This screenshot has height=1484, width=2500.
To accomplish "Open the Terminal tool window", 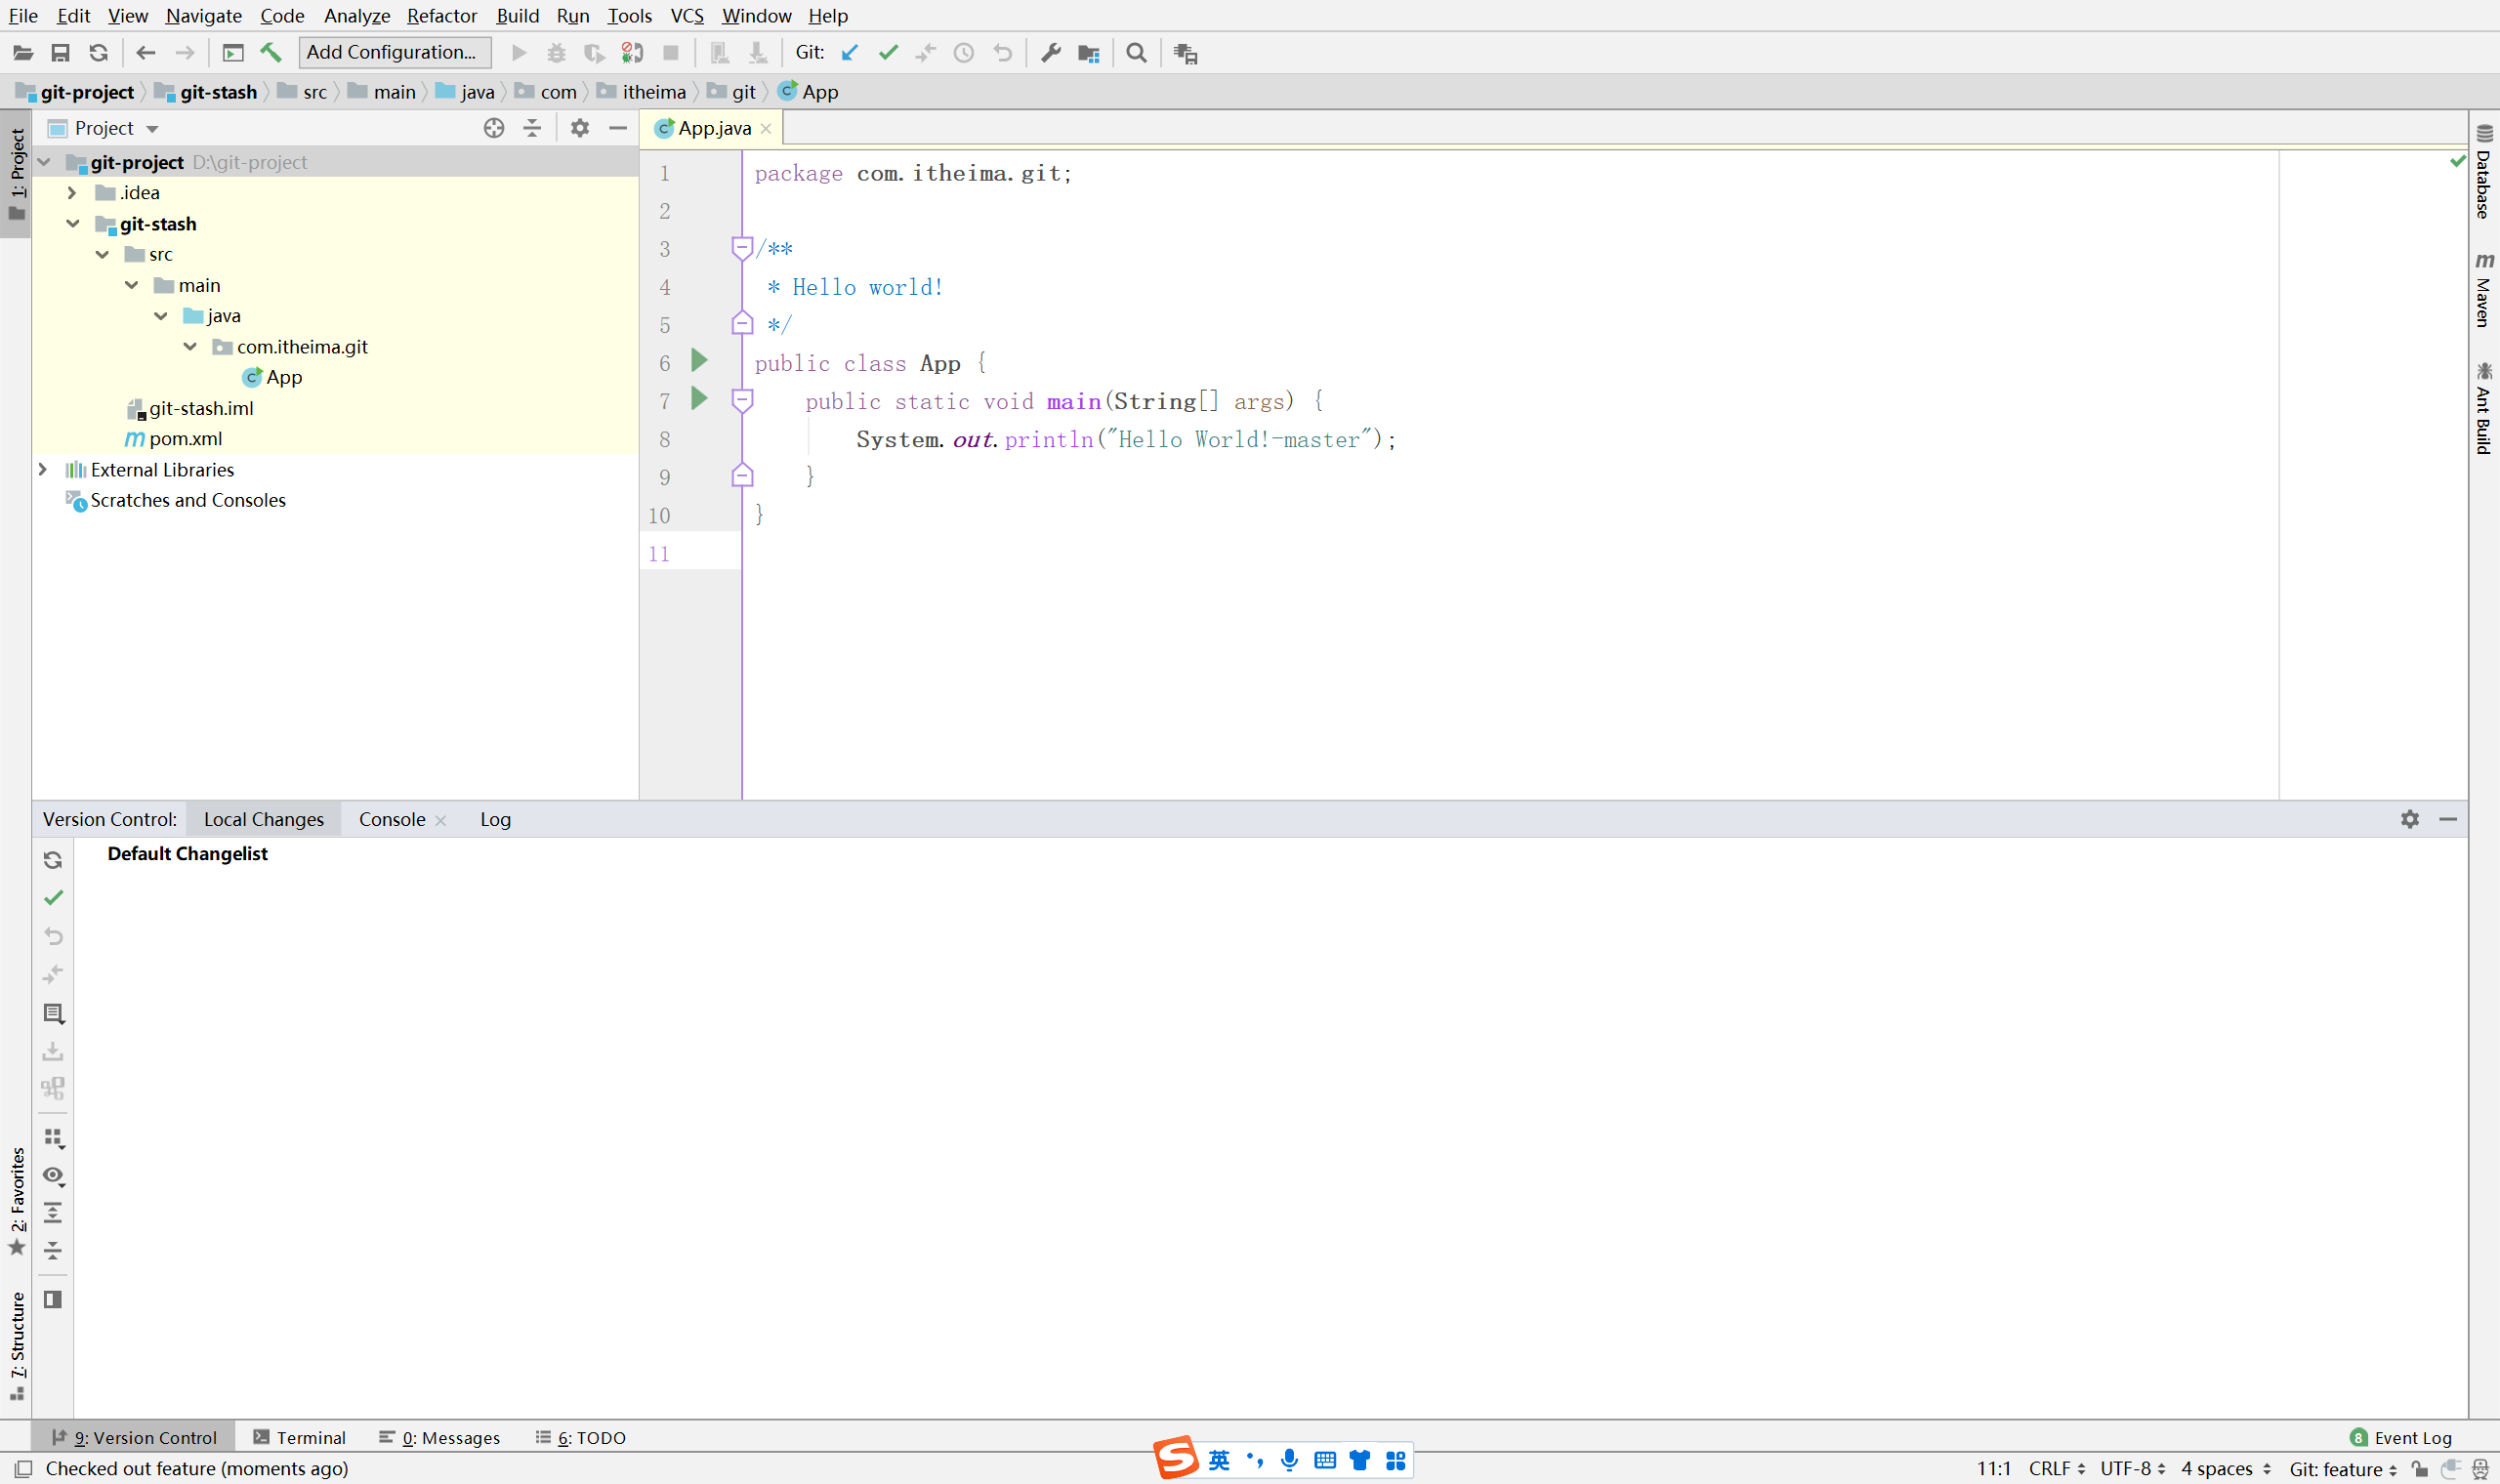I will click(310, 1437).
